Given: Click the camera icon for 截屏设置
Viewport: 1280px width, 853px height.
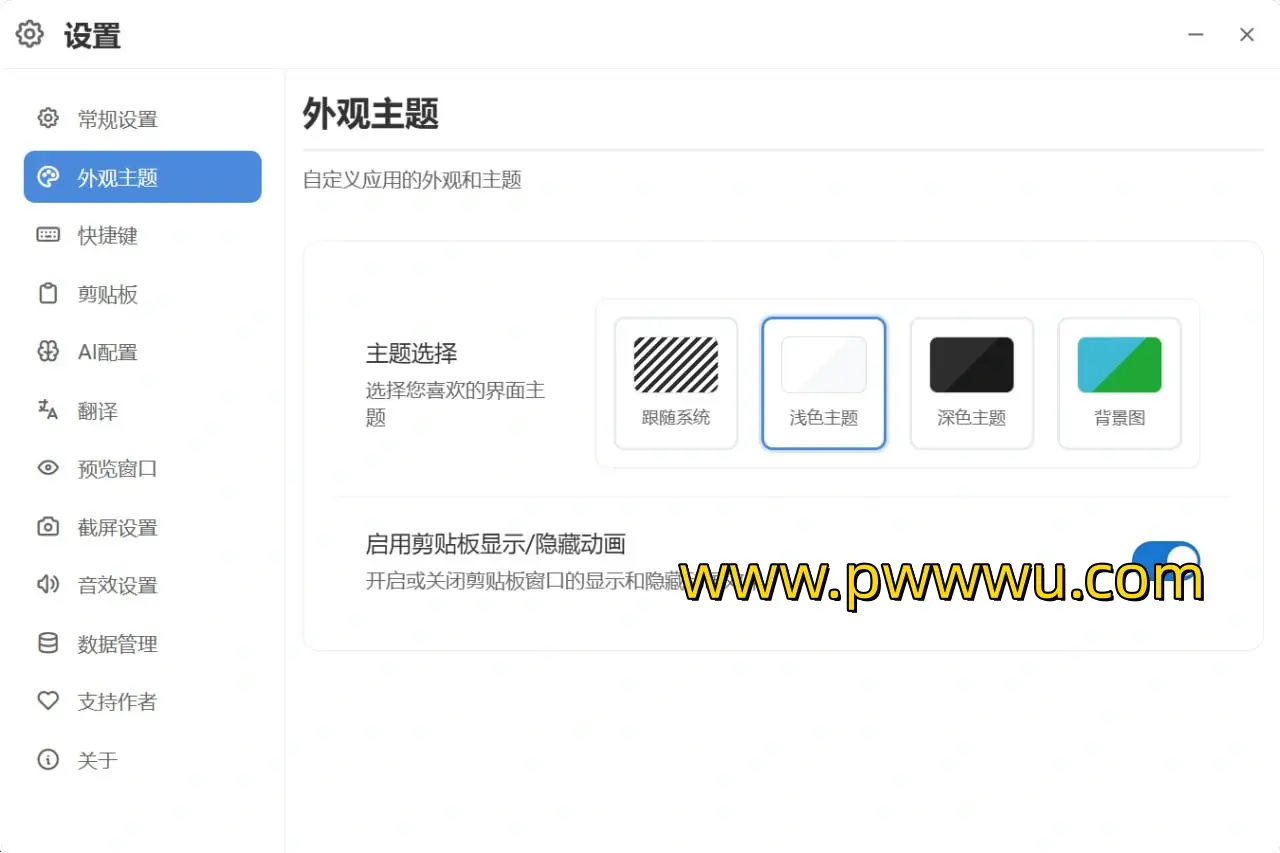Looking at the screenshot, I should (48, 527).
